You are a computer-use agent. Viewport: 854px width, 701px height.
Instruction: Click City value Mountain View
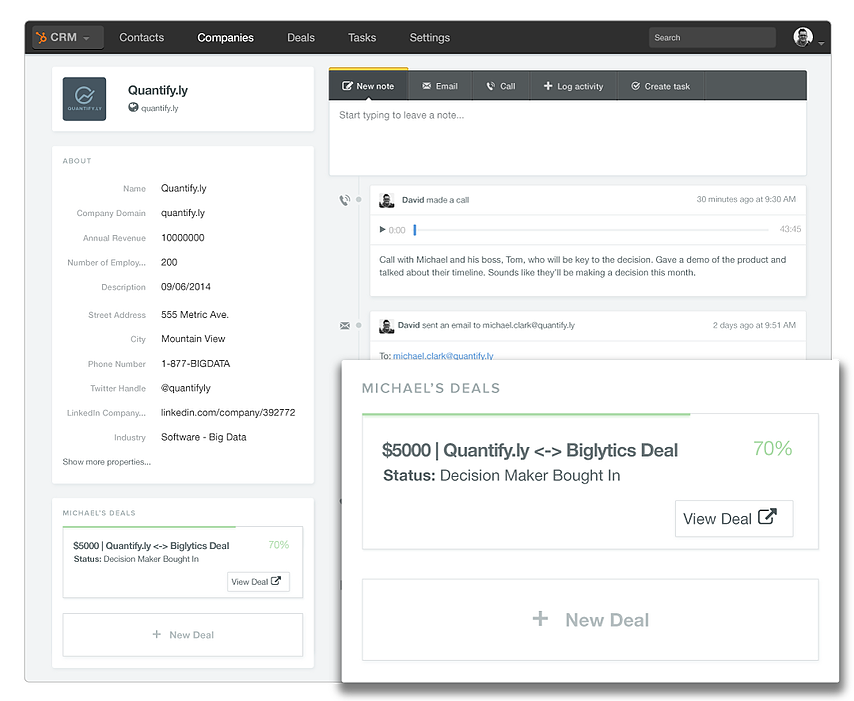pyautogui.click(x=193, y=339)
